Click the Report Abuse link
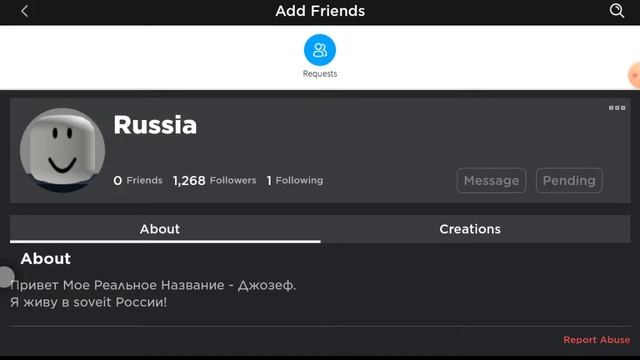This screenshot has height=360, width=640. [x=596, y=340]
